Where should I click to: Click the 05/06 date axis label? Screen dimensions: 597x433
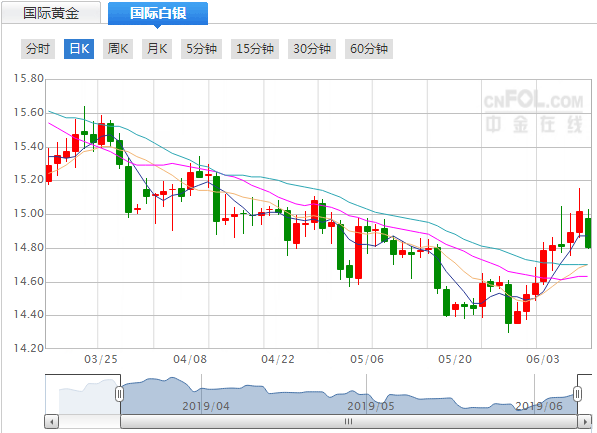click(367, 359)
